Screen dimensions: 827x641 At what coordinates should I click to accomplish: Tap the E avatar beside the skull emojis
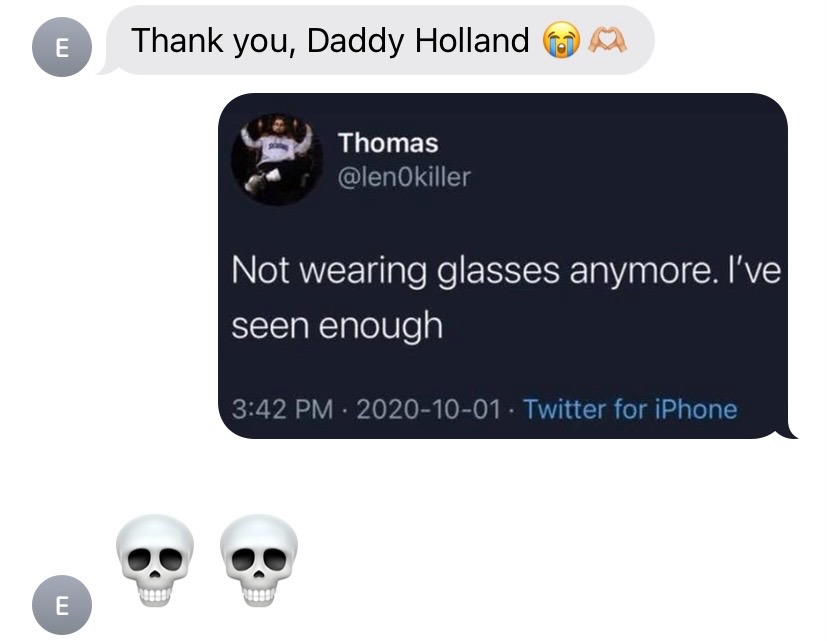pyautogui.click(x=62, y=605)
